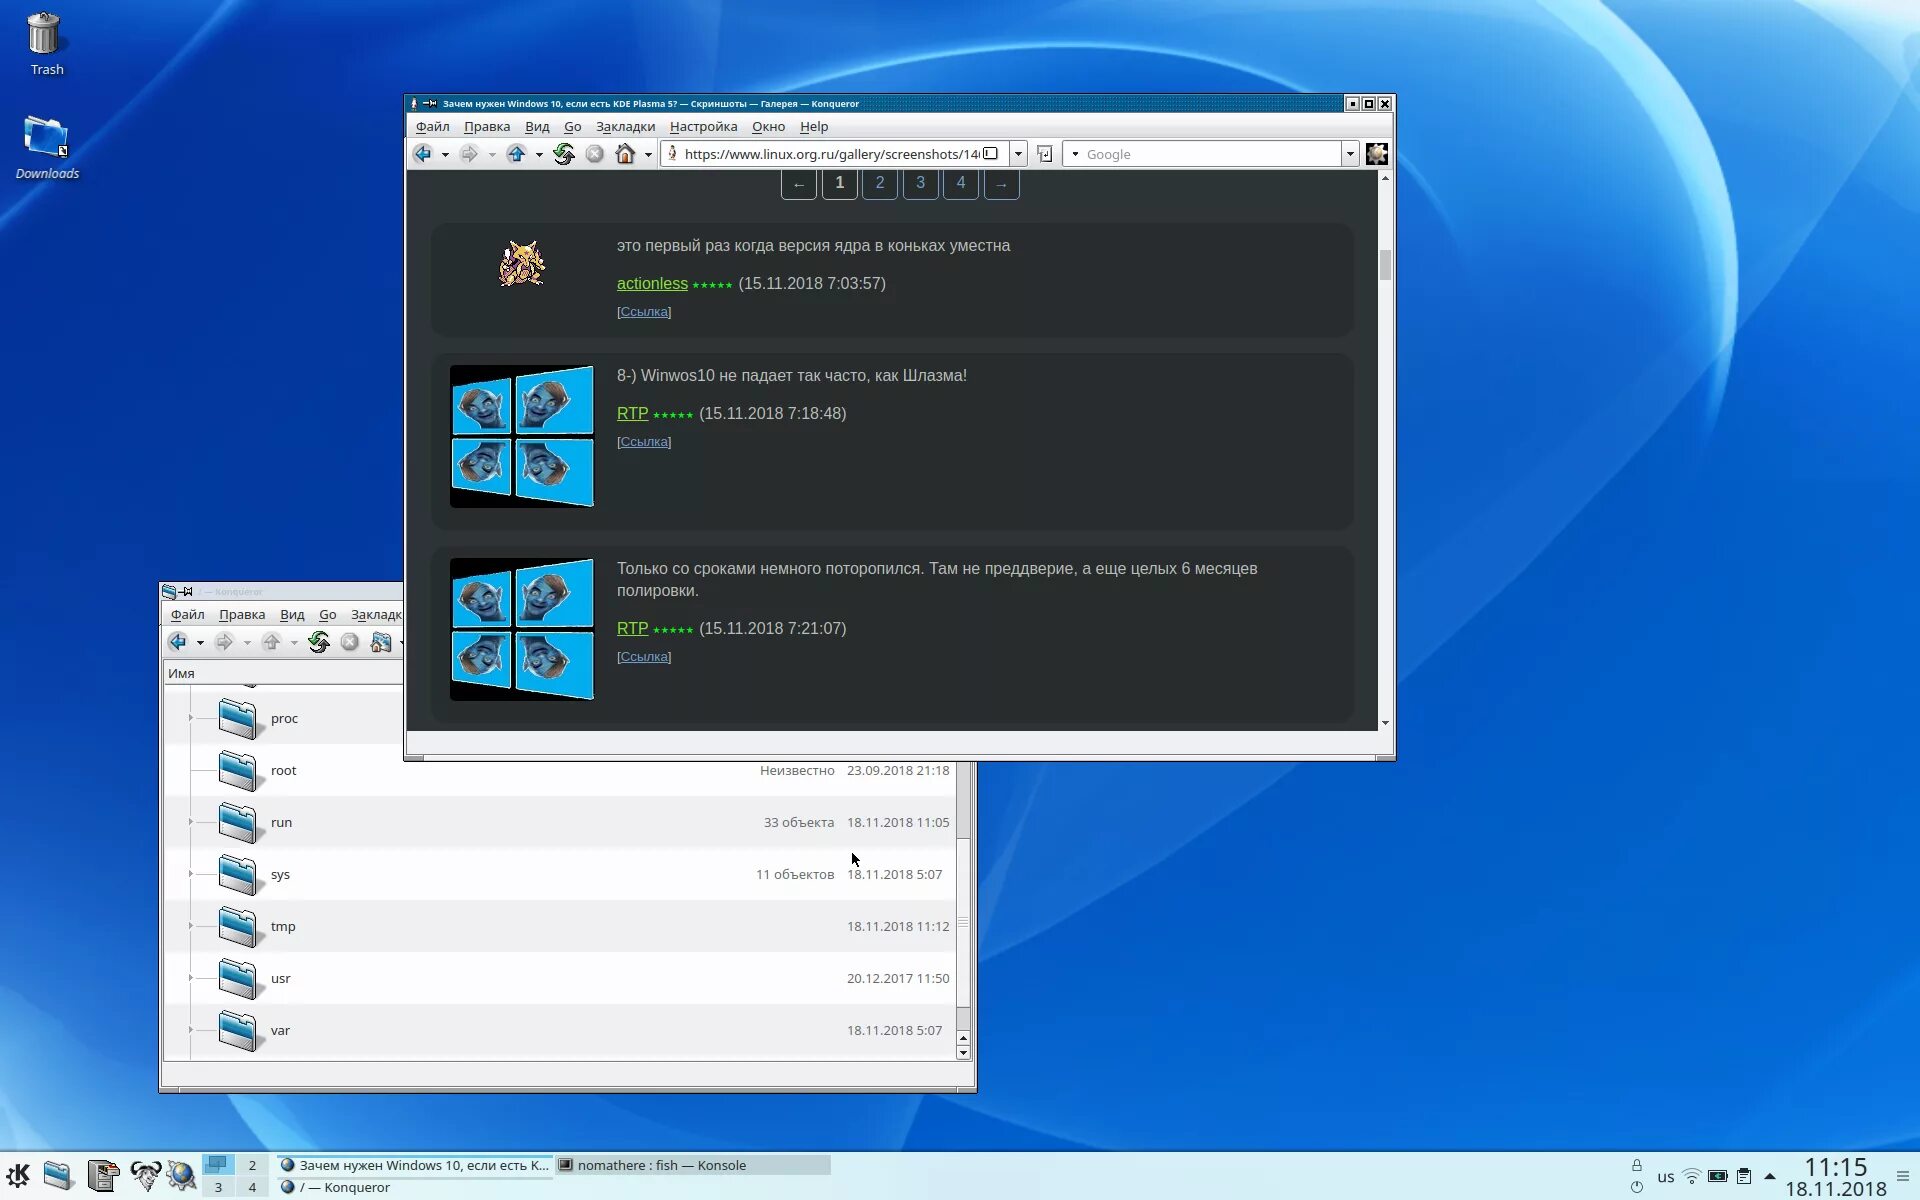Stop loading page in front Konqueror
This screenshot has width=1920, height=1200.
coord(595,154)
